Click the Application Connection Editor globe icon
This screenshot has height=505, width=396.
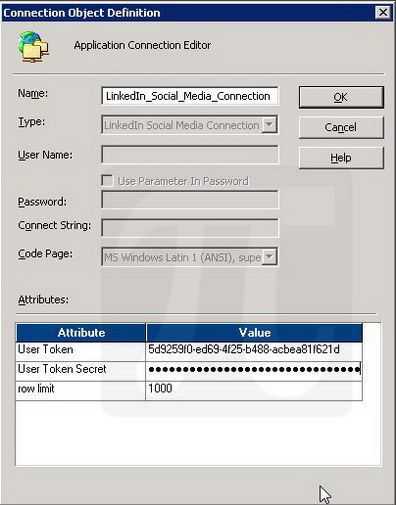[34, 47]
